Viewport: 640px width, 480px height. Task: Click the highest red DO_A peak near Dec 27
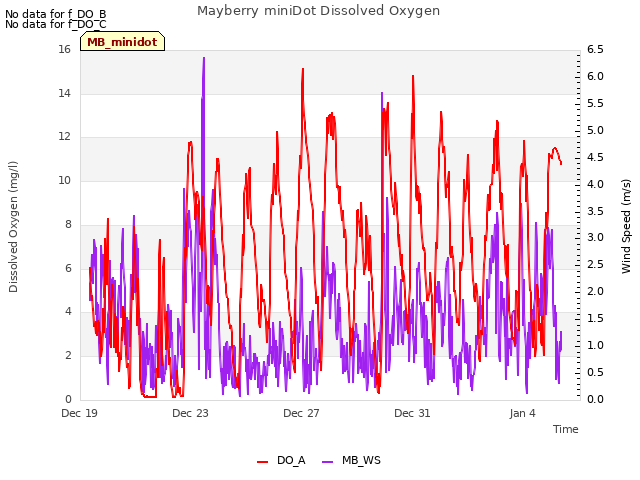pos(302,70)
